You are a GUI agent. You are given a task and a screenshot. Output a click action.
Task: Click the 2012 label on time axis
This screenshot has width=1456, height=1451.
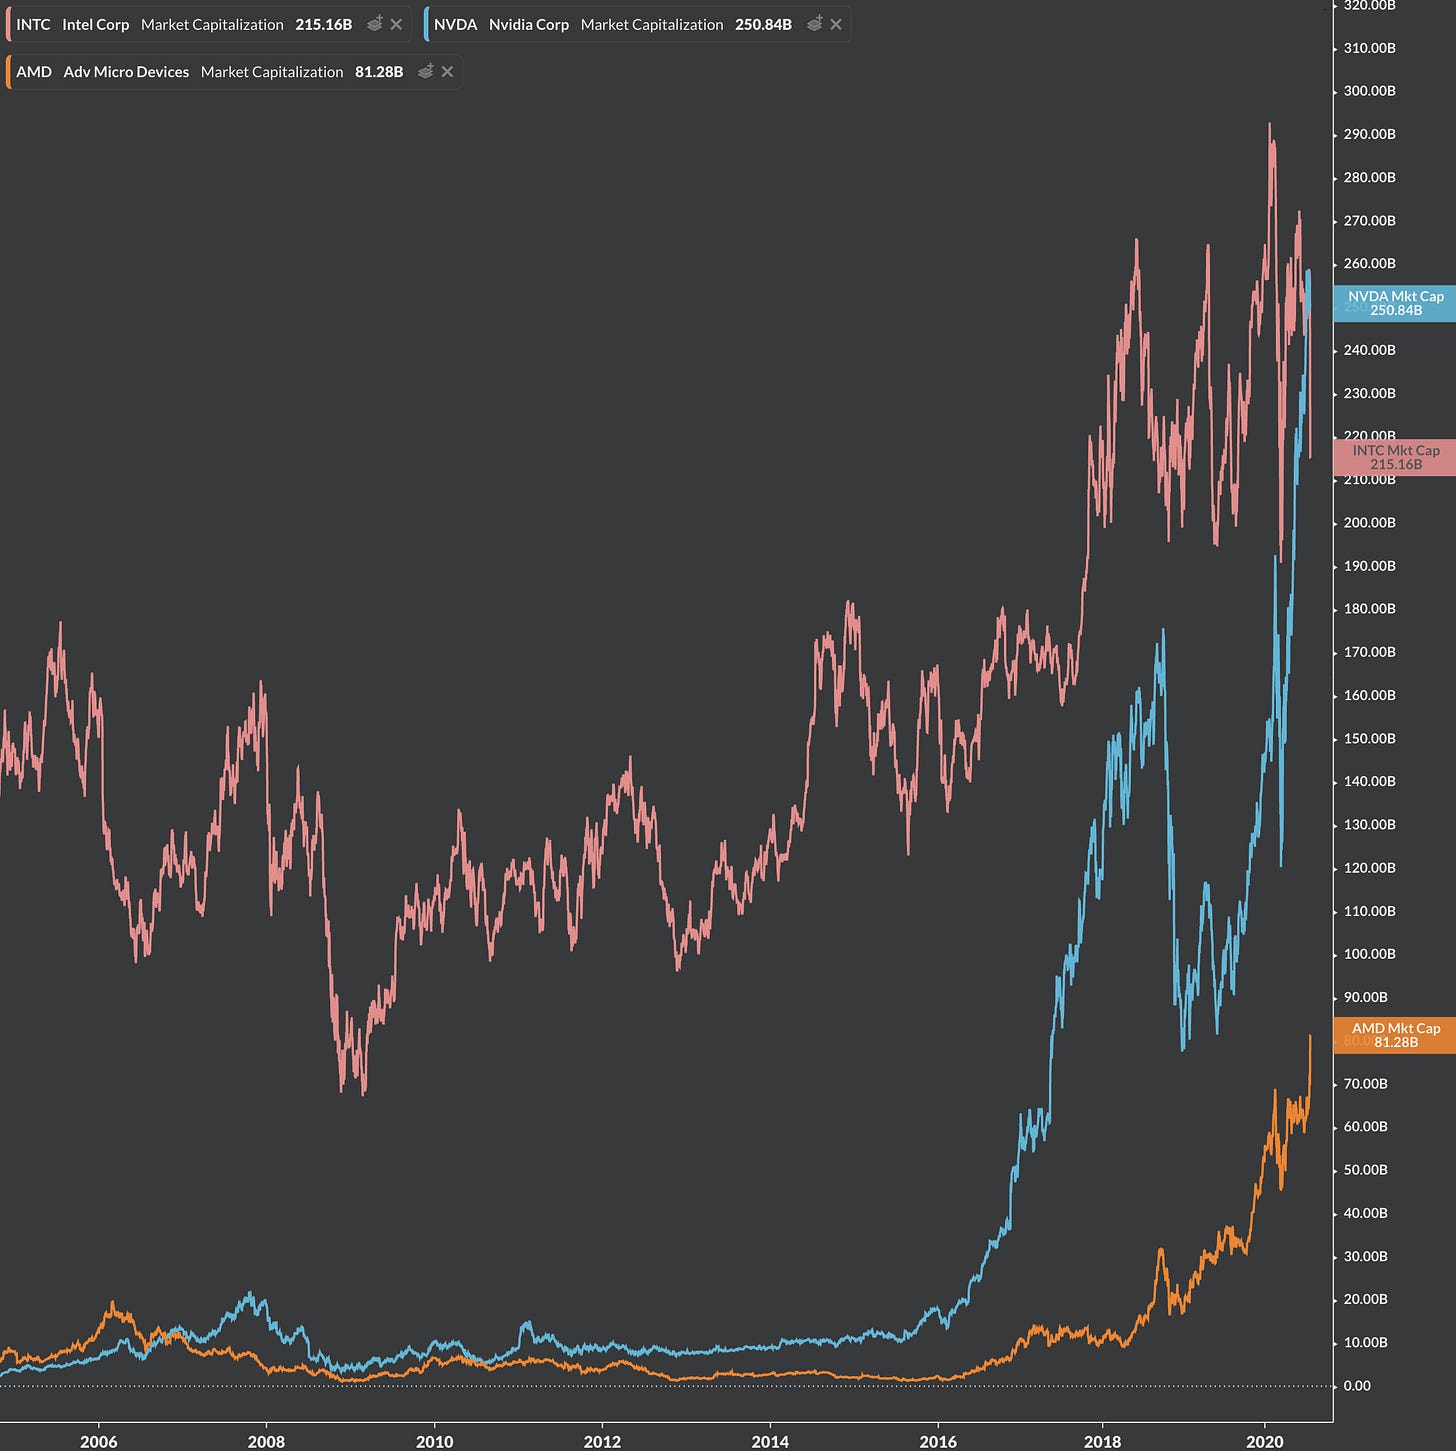(602, 1441)
